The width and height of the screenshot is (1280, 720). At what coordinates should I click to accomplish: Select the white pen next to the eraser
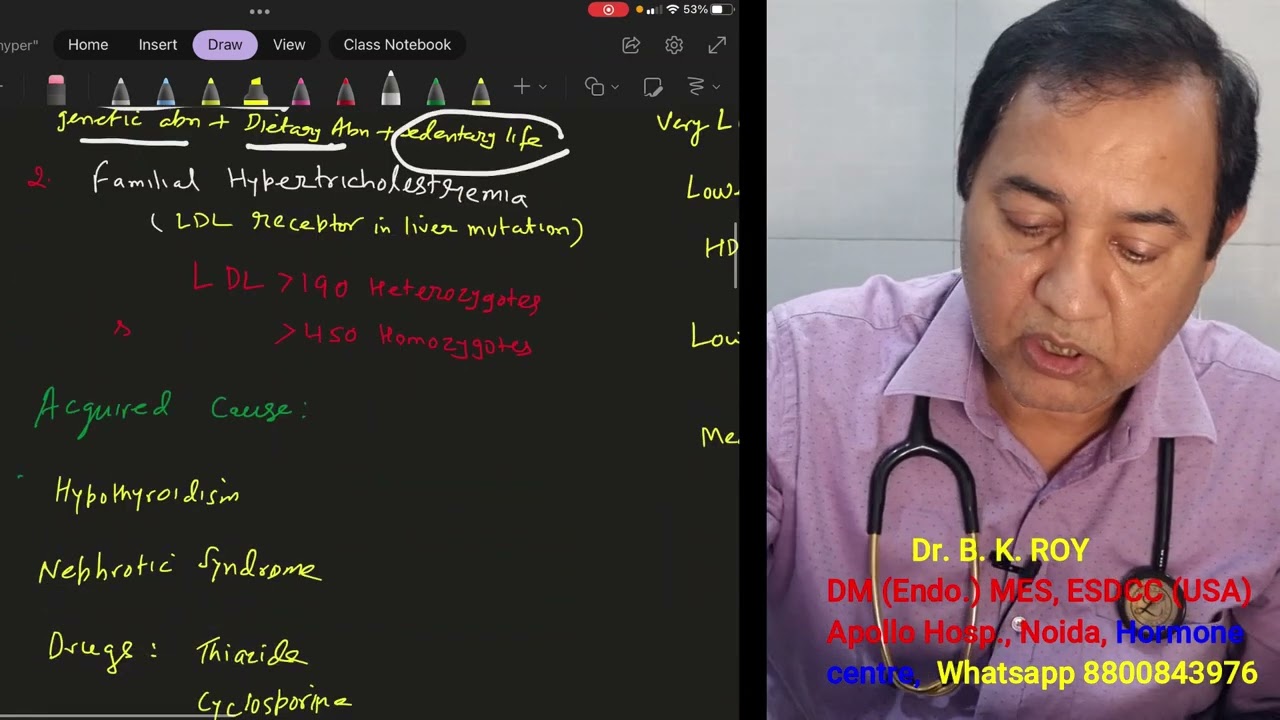coord(120,92)
